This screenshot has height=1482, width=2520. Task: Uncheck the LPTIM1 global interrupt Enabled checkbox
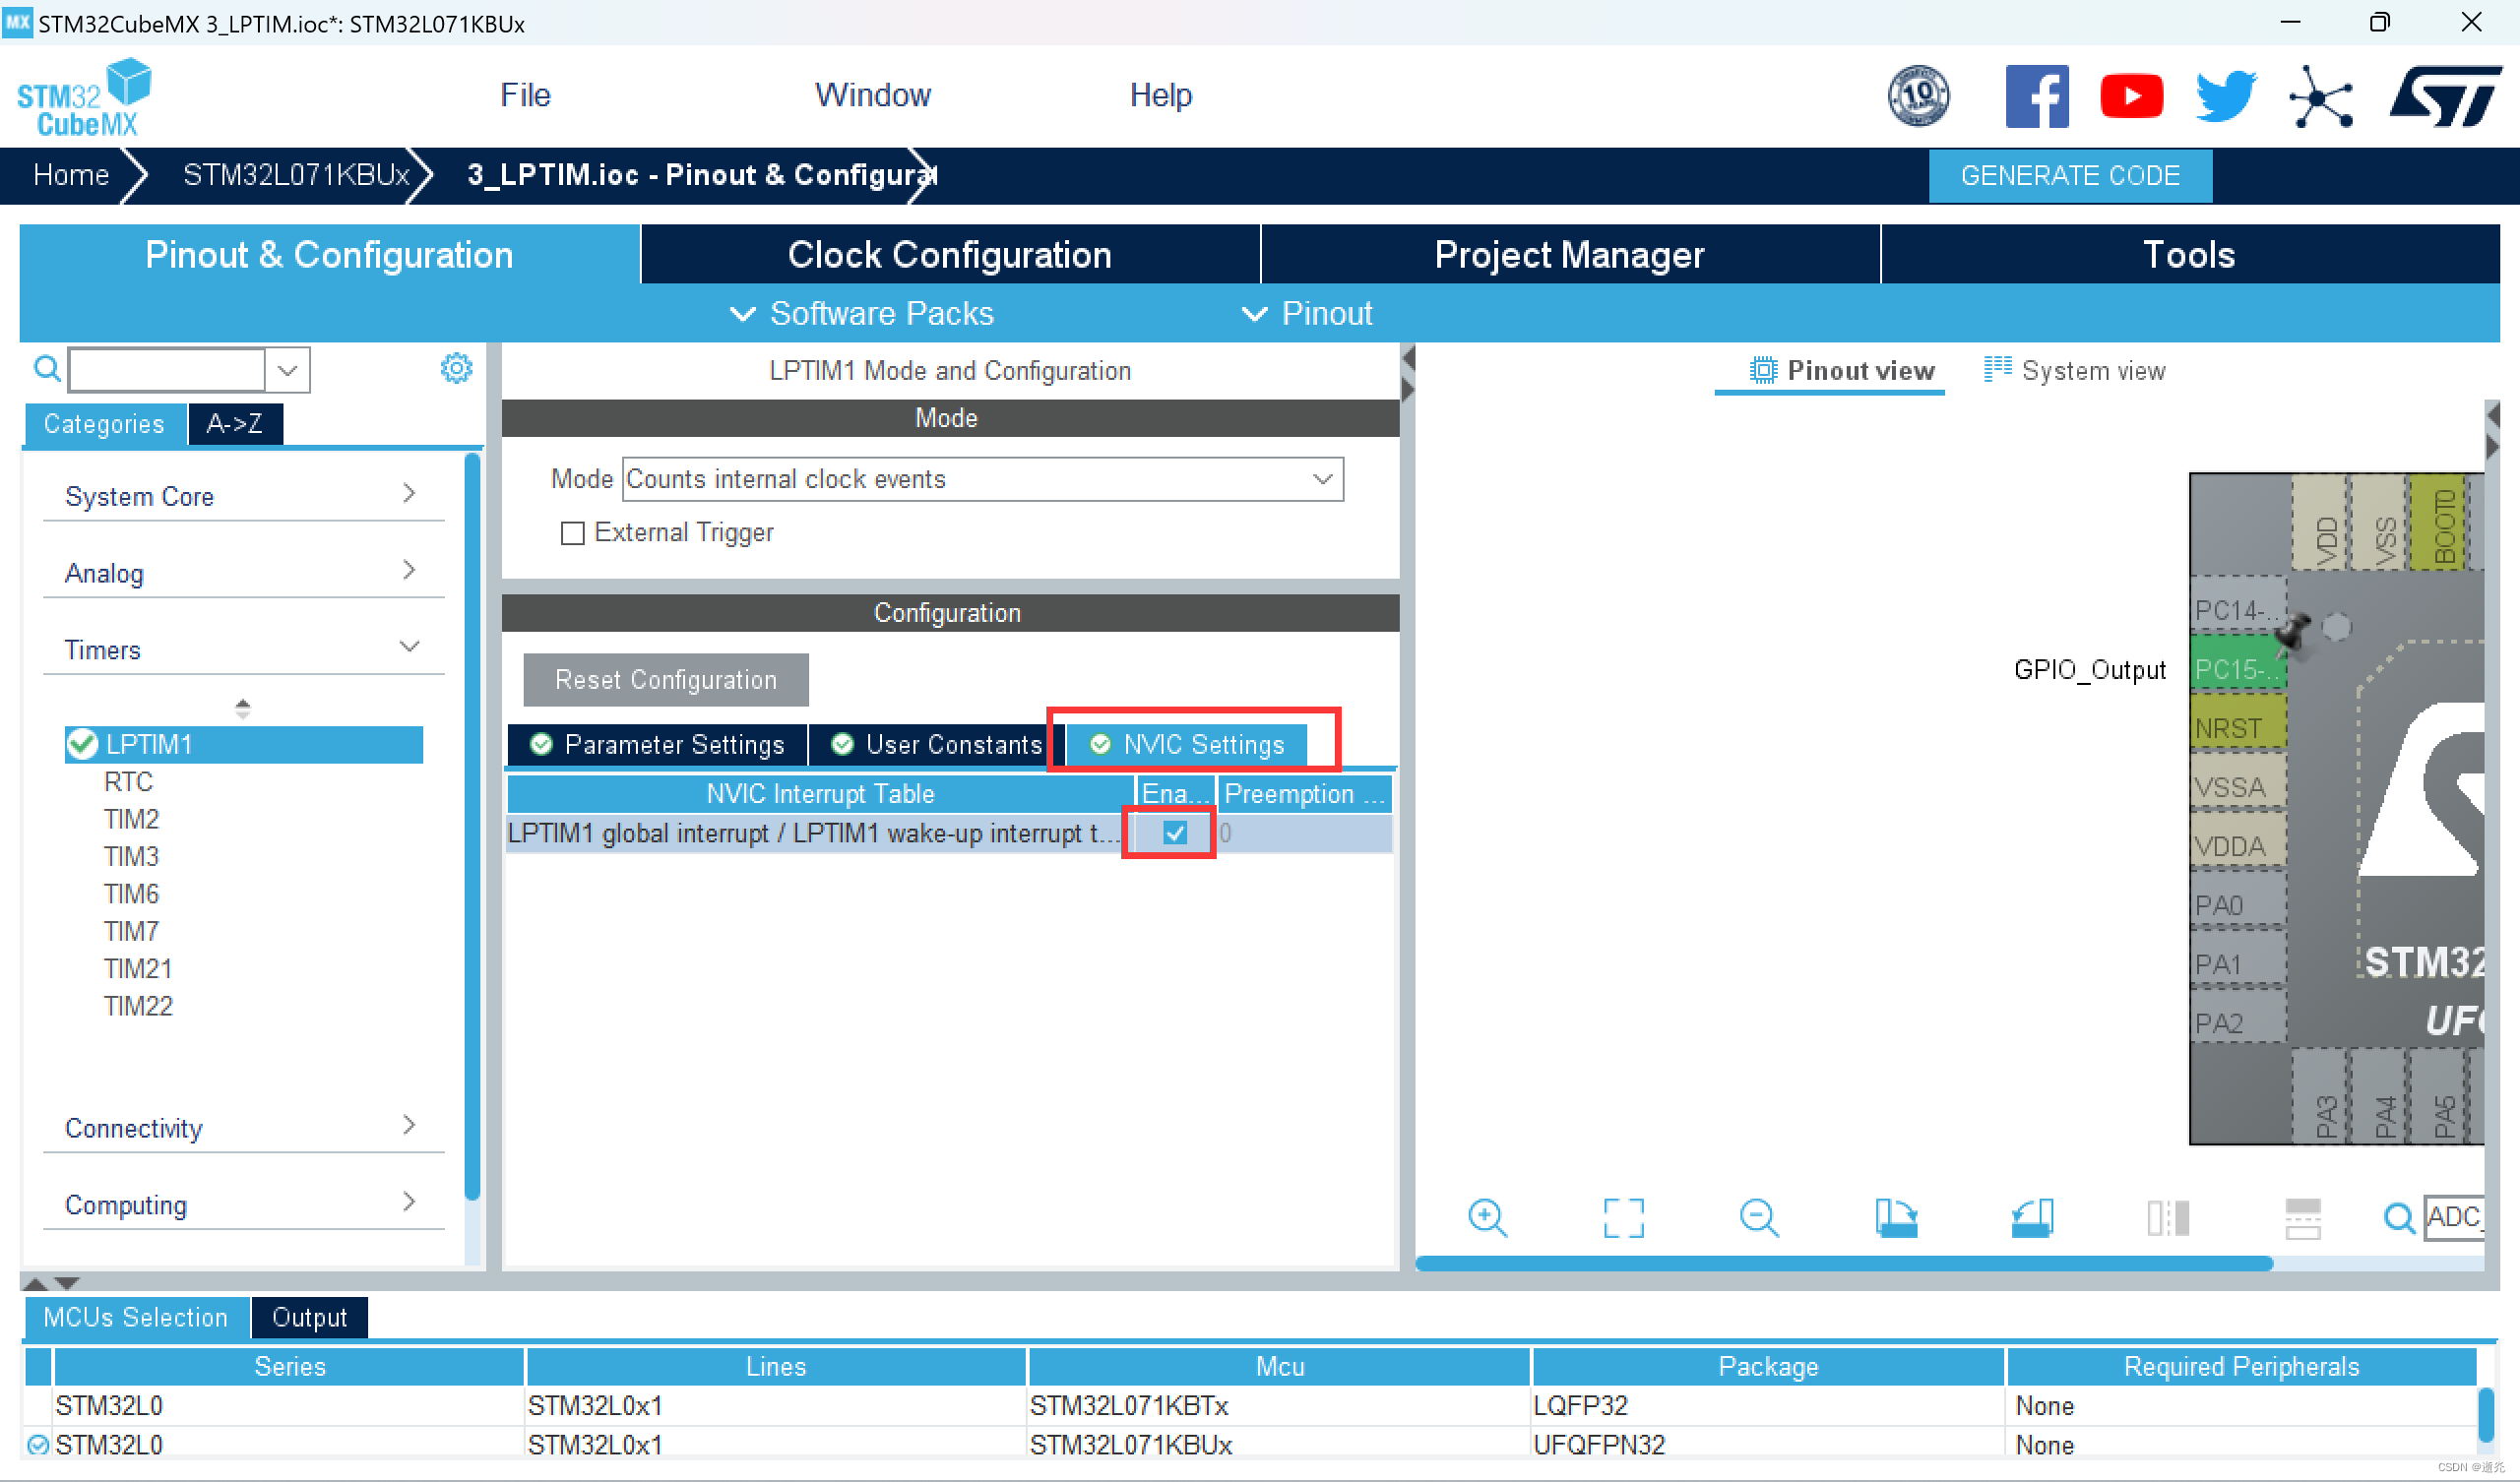tap(1174, 833)
